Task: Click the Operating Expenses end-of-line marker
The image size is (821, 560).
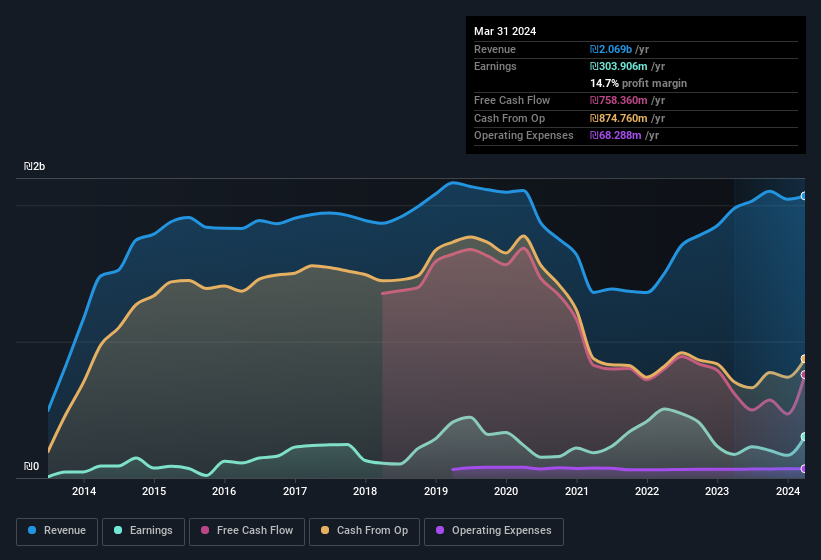Action: [x=804, y=468]
